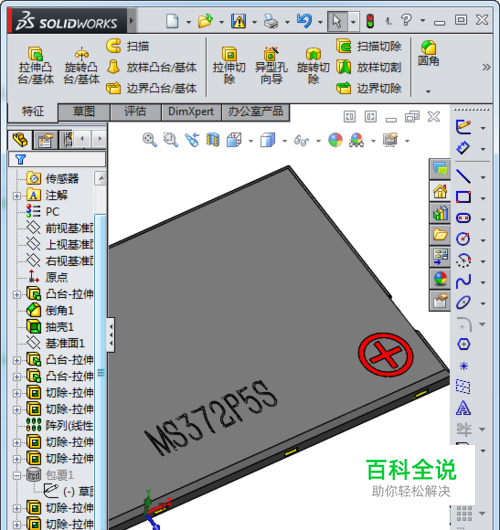Switch to the 评估 tab
Screen dimensions: 500x530
click(136, 112)
